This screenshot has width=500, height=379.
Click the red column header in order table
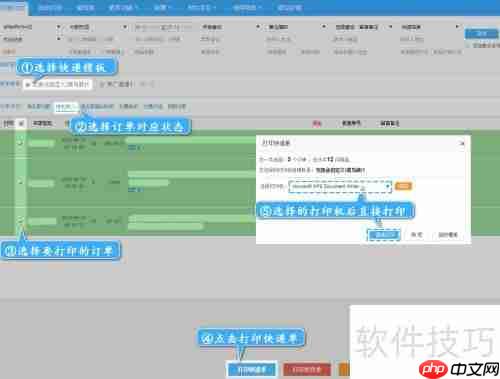coord(317,124)
